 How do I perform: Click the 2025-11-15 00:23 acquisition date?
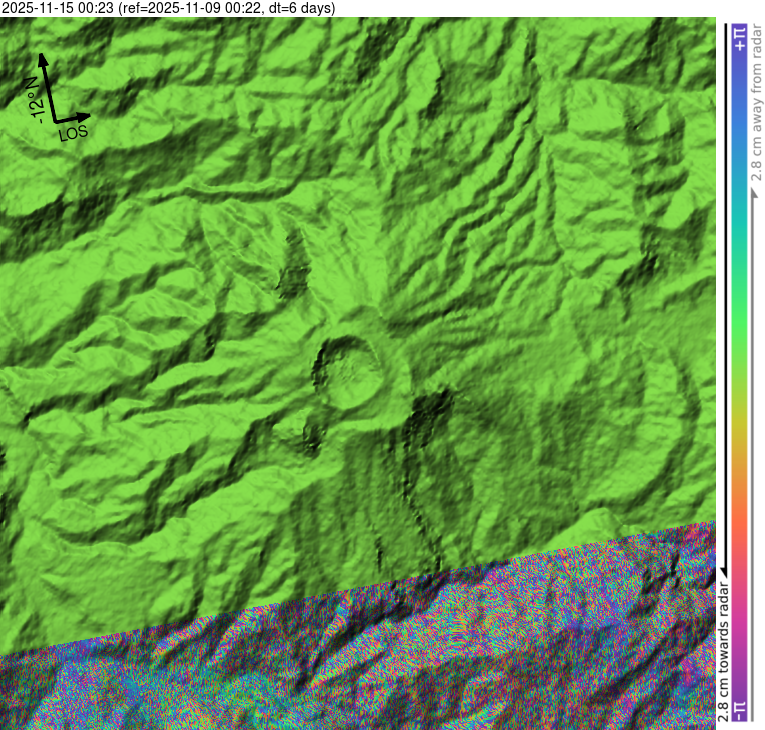tap(57, 8)
